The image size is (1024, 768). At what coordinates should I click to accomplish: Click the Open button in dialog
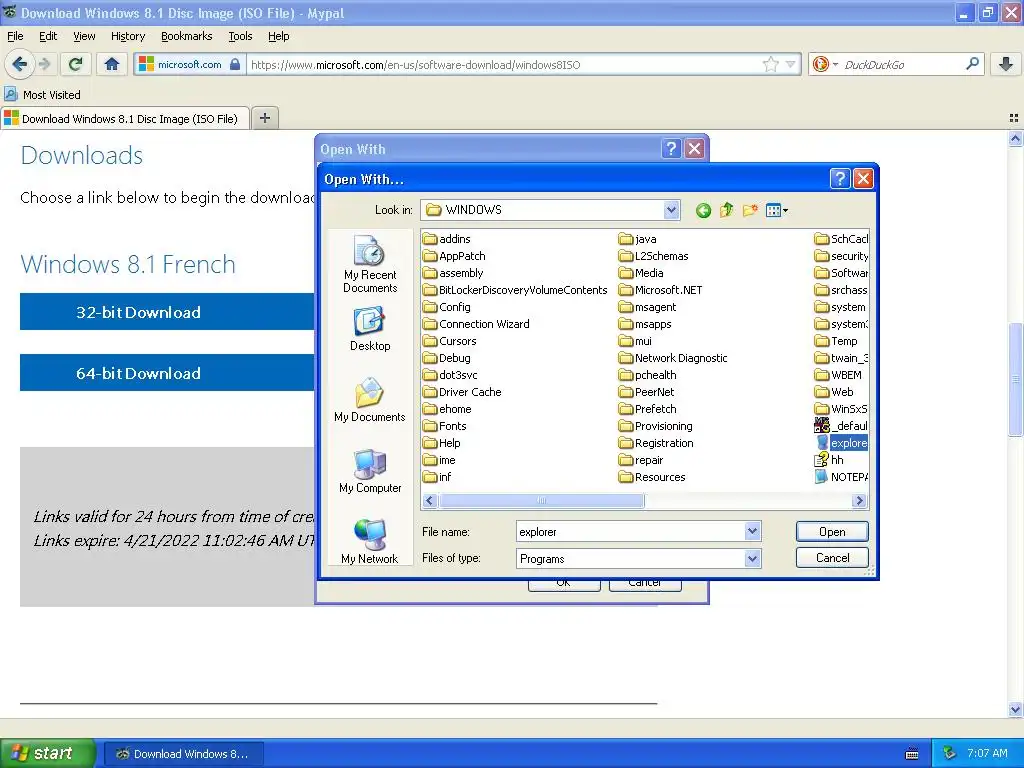click(x=832, y=532)
